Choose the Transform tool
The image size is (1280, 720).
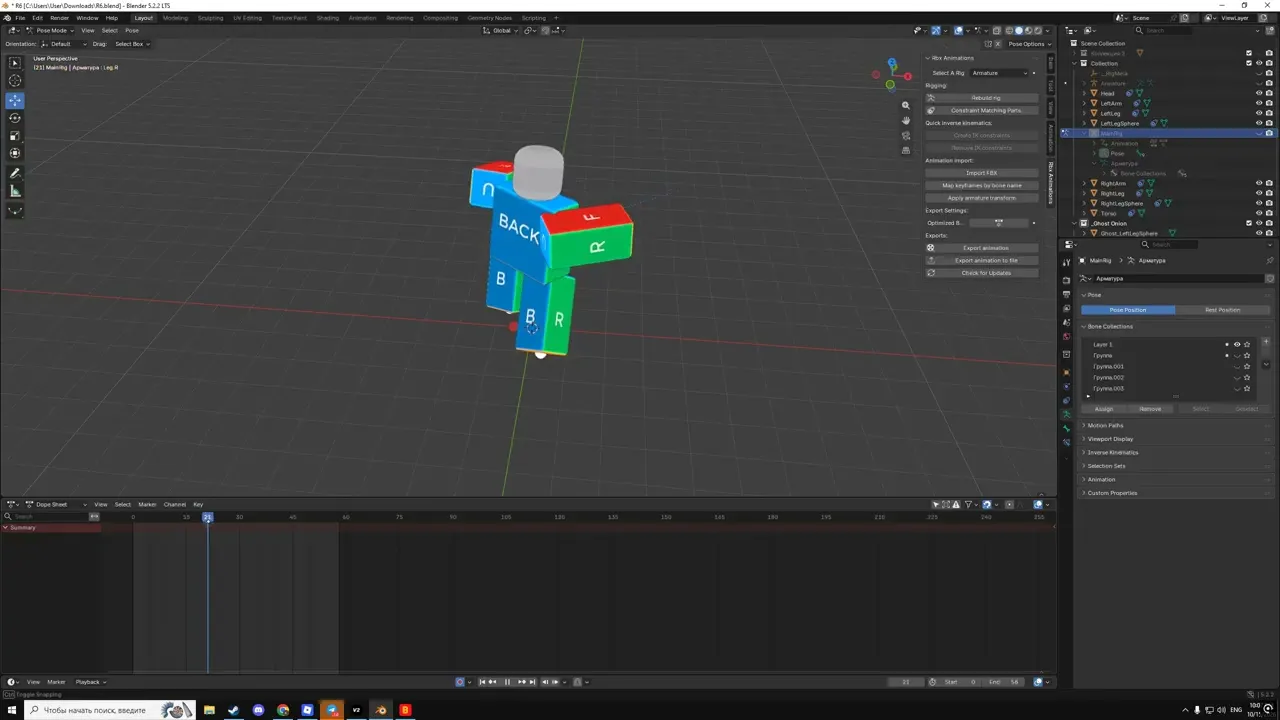click(x=15, y=154)
